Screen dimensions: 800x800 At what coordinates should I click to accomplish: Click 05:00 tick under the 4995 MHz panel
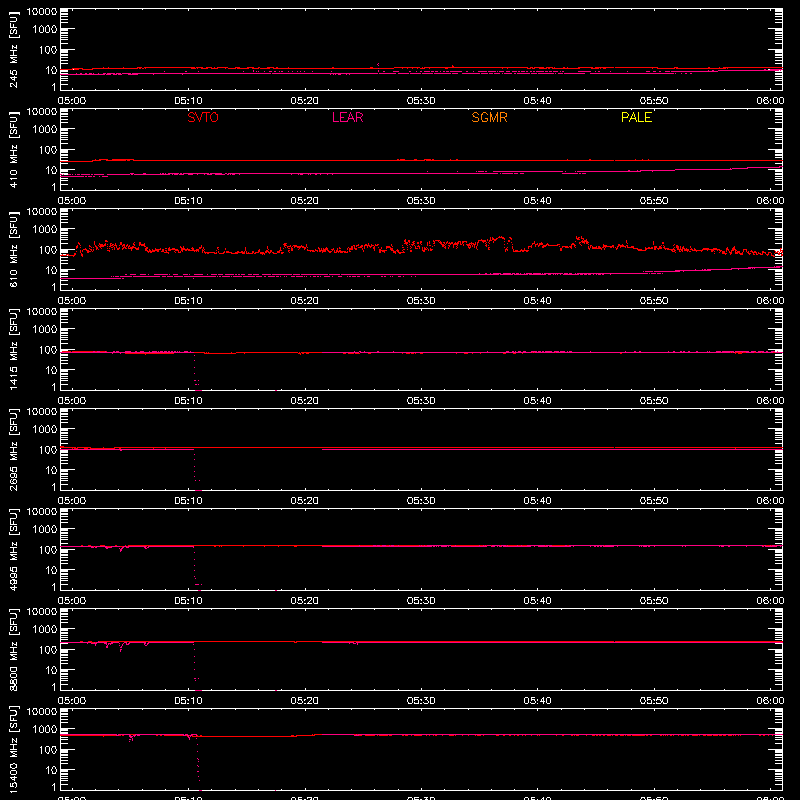pos(72,601)
